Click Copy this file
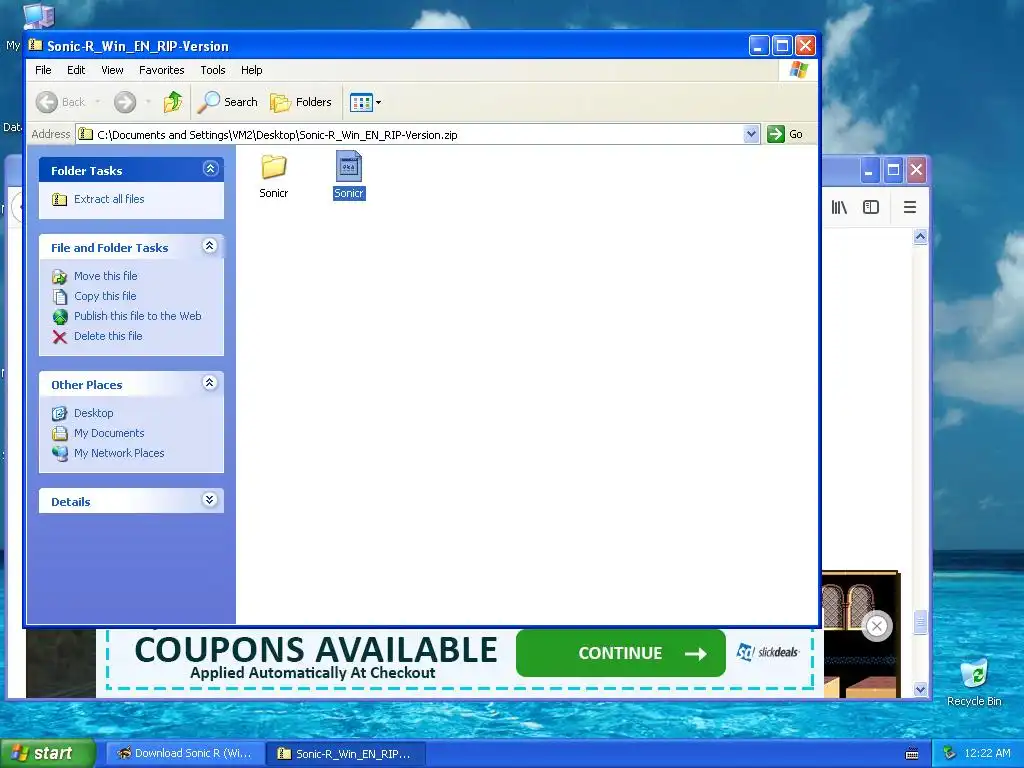This screenshot has height=768, width=1024. coord(105,296)
